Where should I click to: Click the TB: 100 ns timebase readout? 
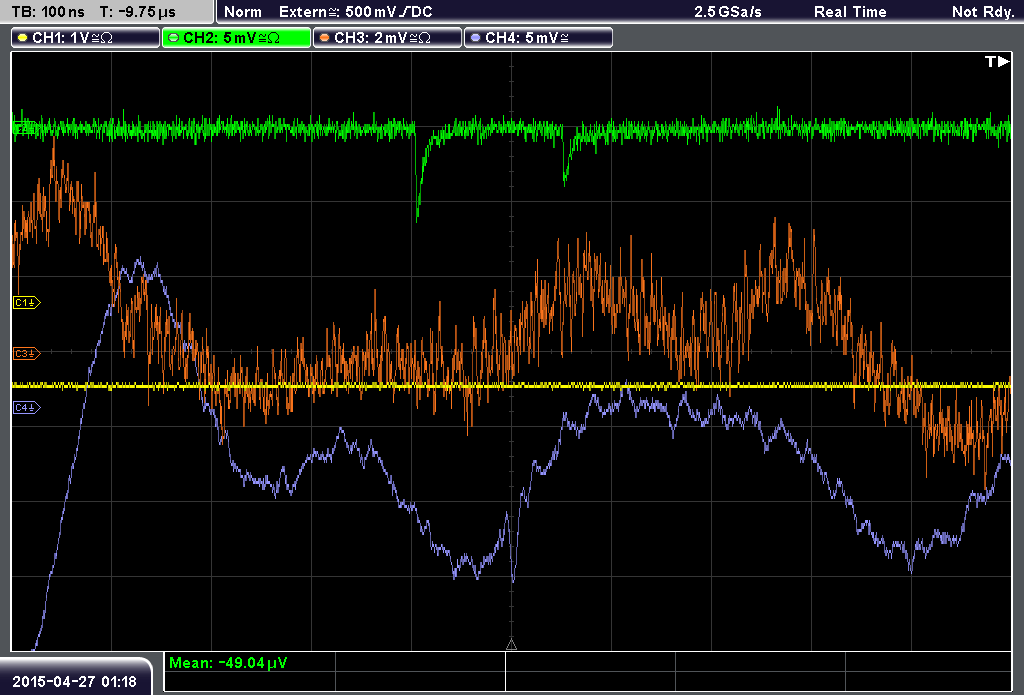(x=48, y=12)
